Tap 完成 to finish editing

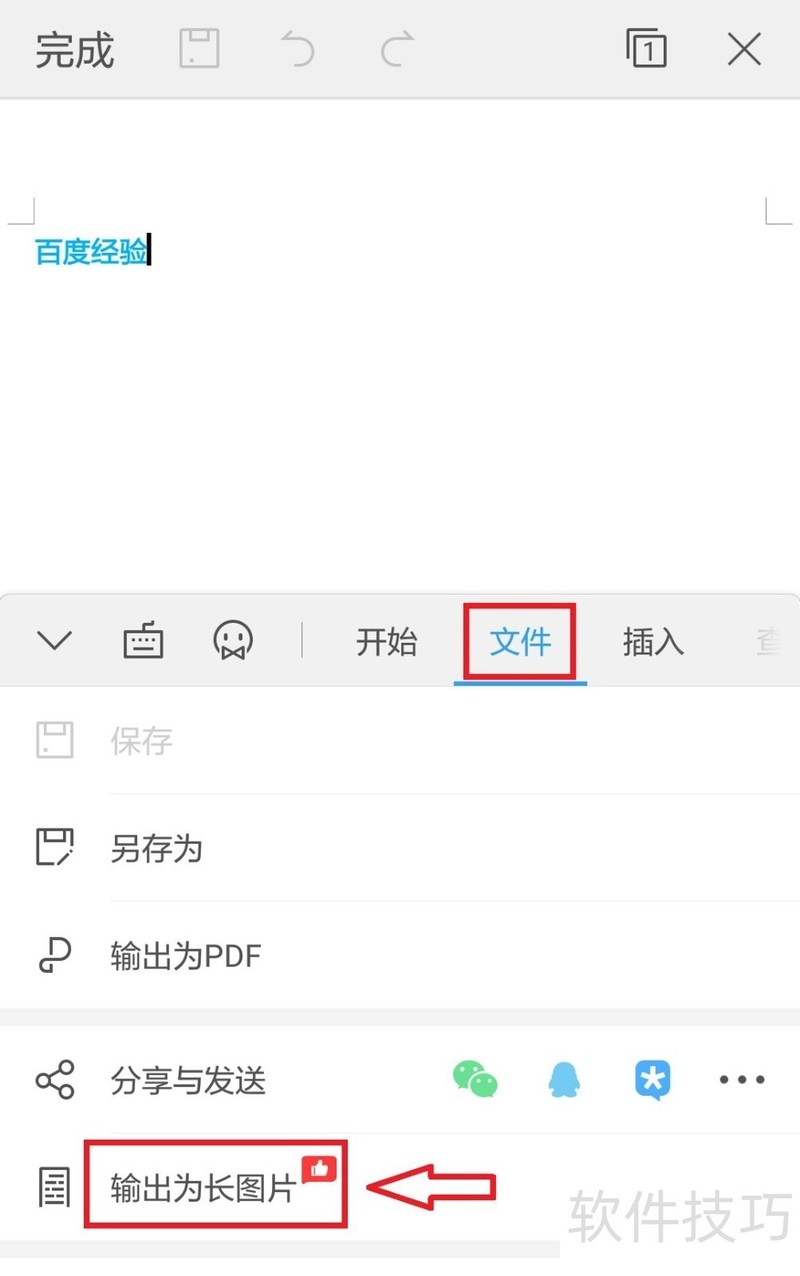point(75,50)
